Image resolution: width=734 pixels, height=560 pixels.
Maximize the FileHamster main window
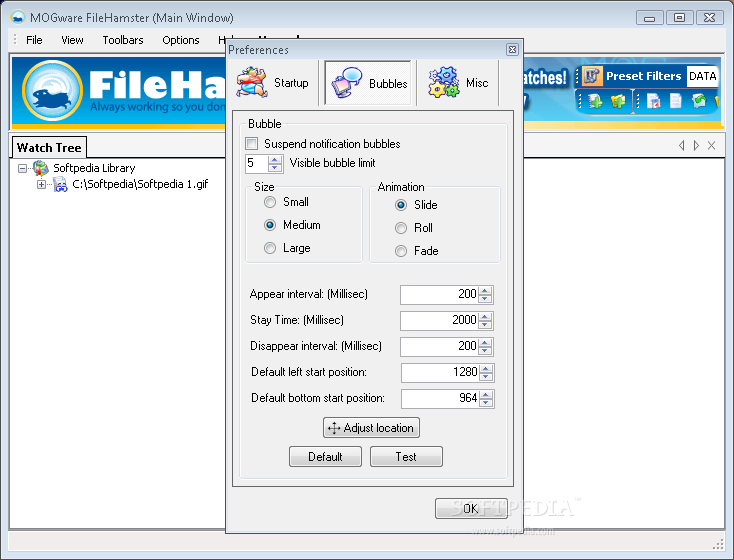[679, 18]
